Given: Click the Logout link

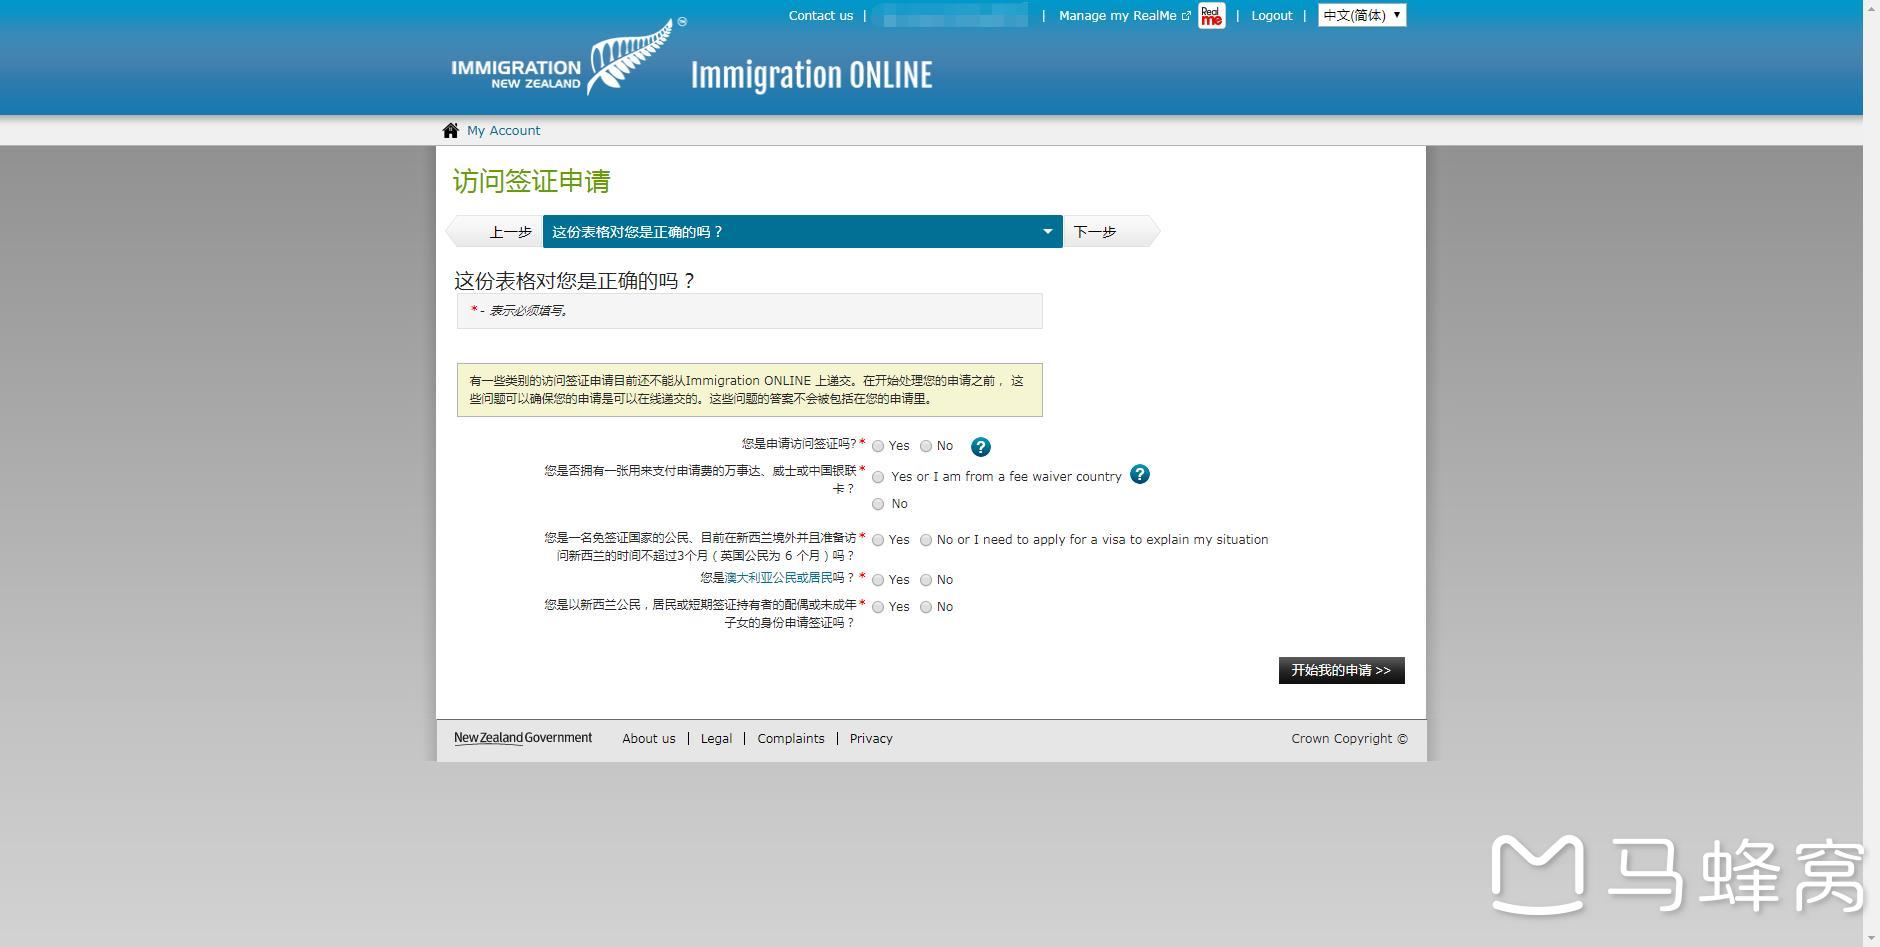Looking at the screenshot, I should tap(1271, 16).
